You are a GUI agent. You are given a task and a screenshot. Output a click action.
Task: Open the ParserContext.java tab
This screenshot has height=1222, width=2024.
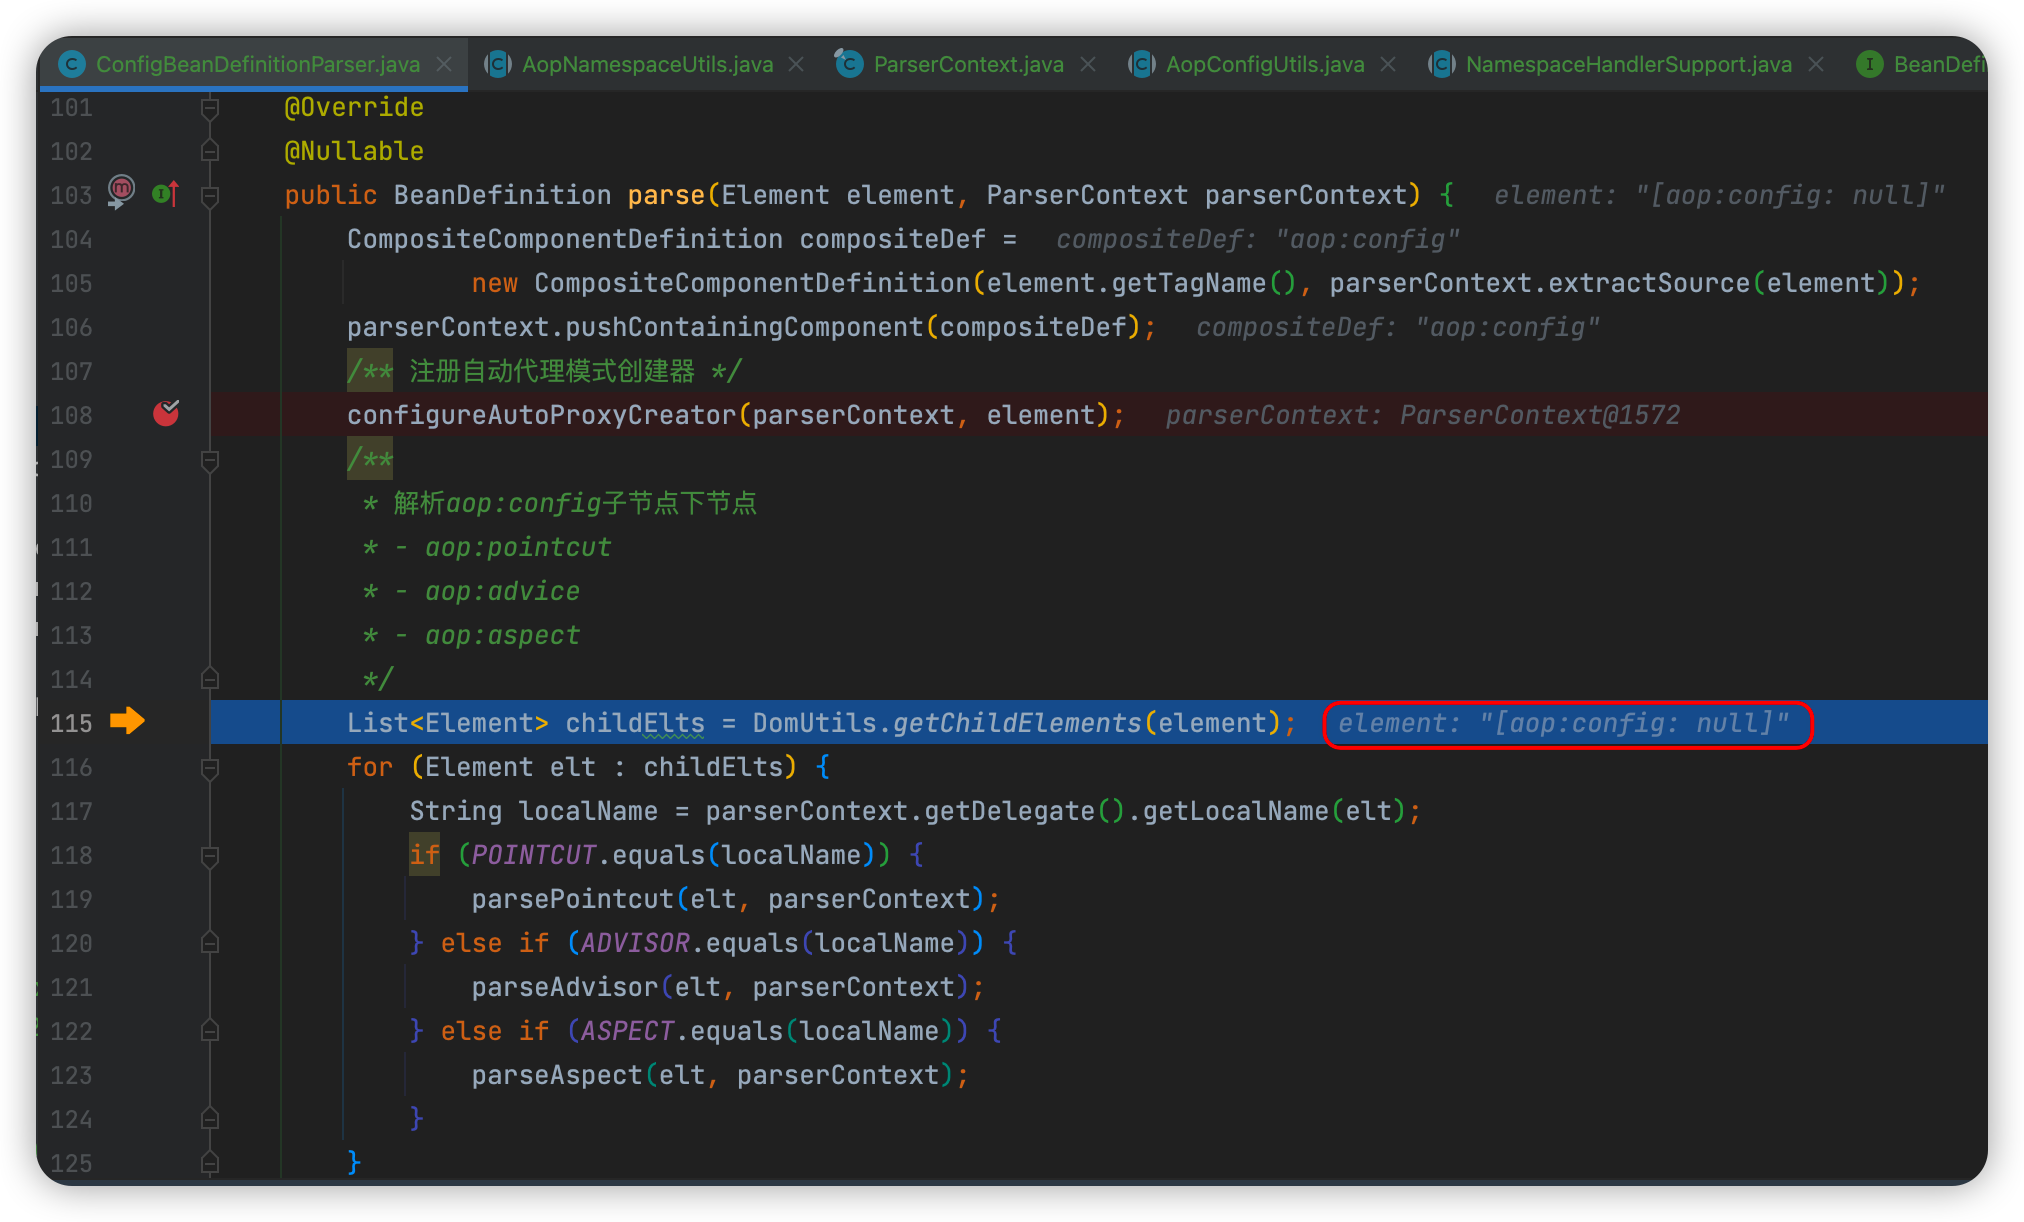click(x=967, y=65)
